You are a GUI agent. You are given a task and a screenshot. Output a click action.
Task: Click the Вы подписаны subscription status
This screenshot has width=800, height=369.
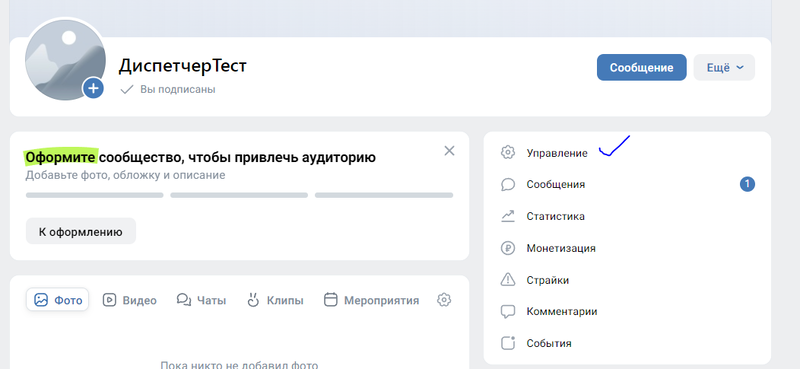(x=168, y=89)
